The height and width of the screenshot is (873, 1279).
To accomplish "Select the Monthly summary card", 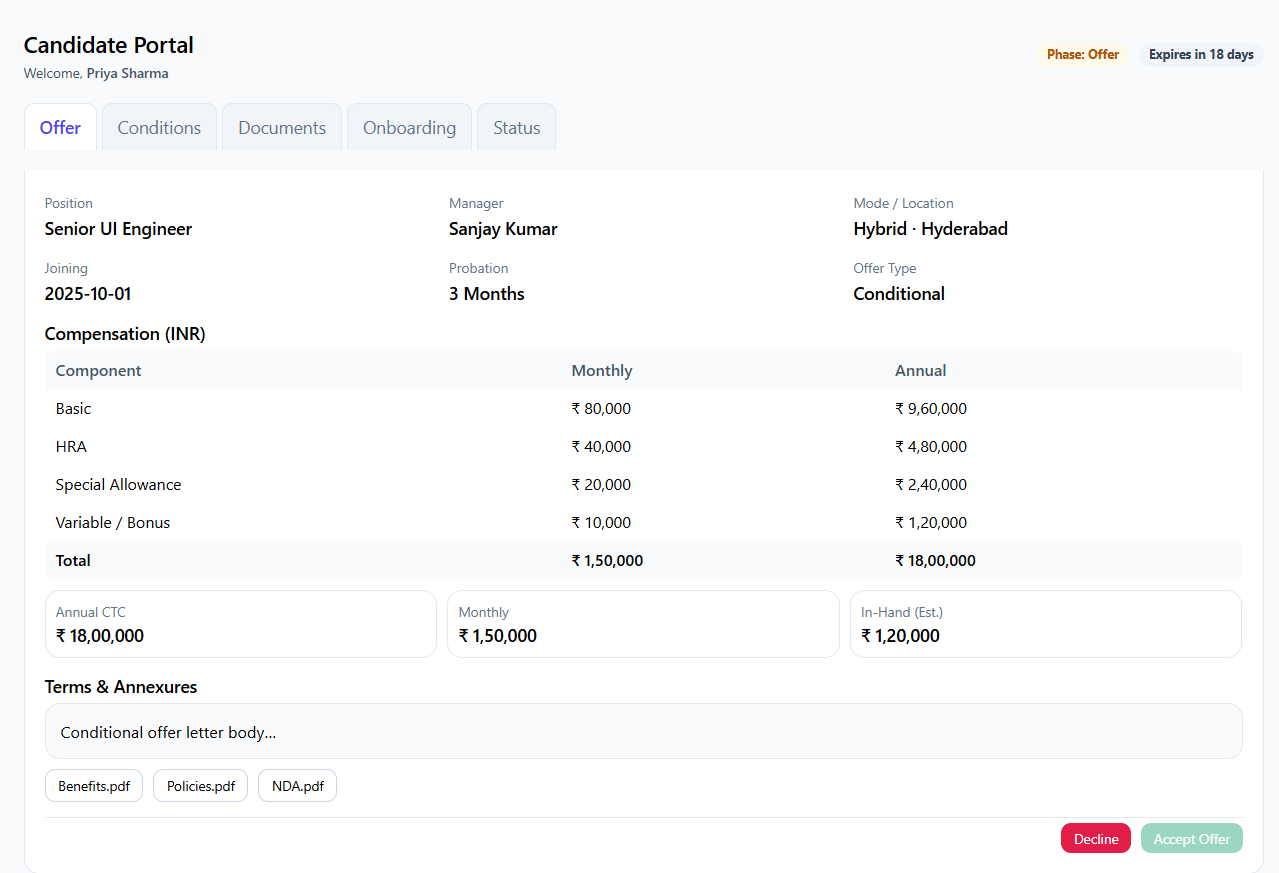I will pos(642,624).
